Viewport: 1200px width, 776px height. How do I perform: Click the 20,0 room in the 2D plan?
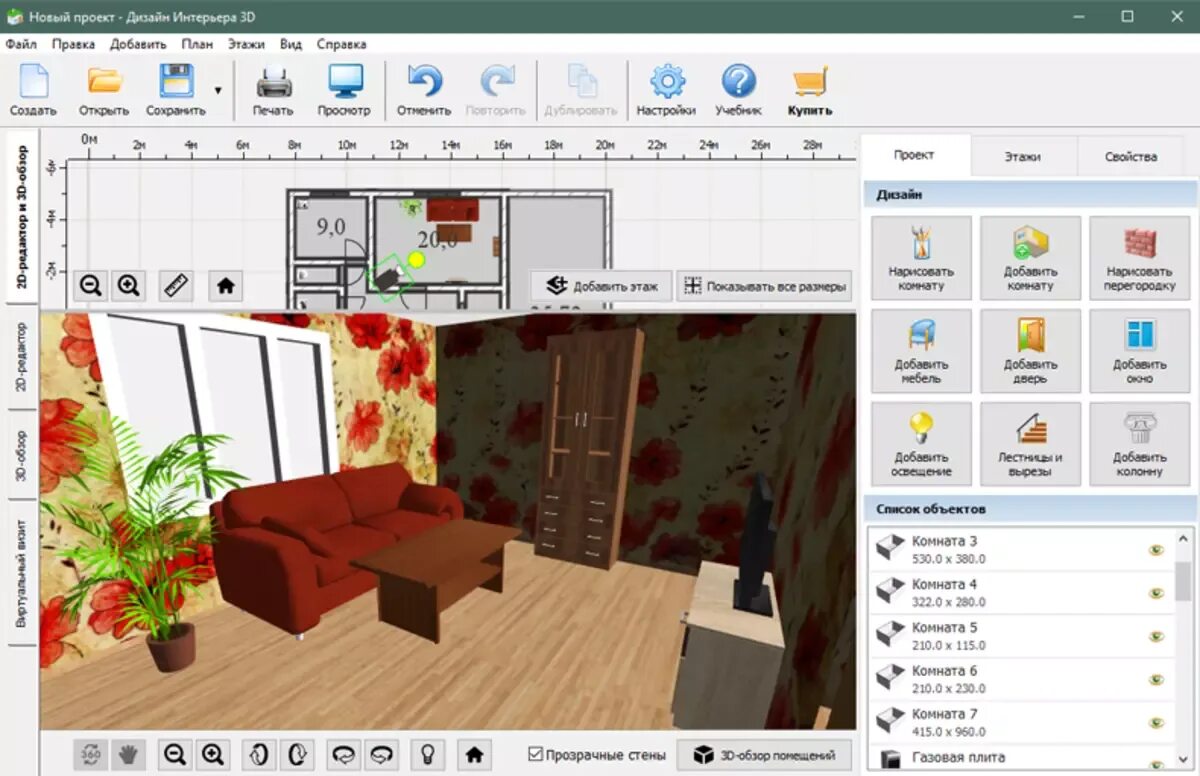click(x=437, y=240)
